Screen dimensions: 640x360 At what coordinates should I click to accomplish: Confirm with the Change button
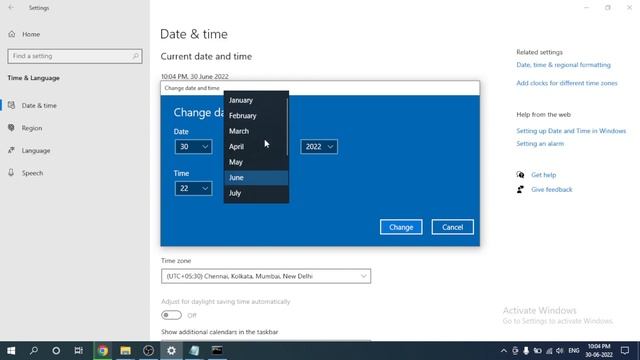point(401,227)
